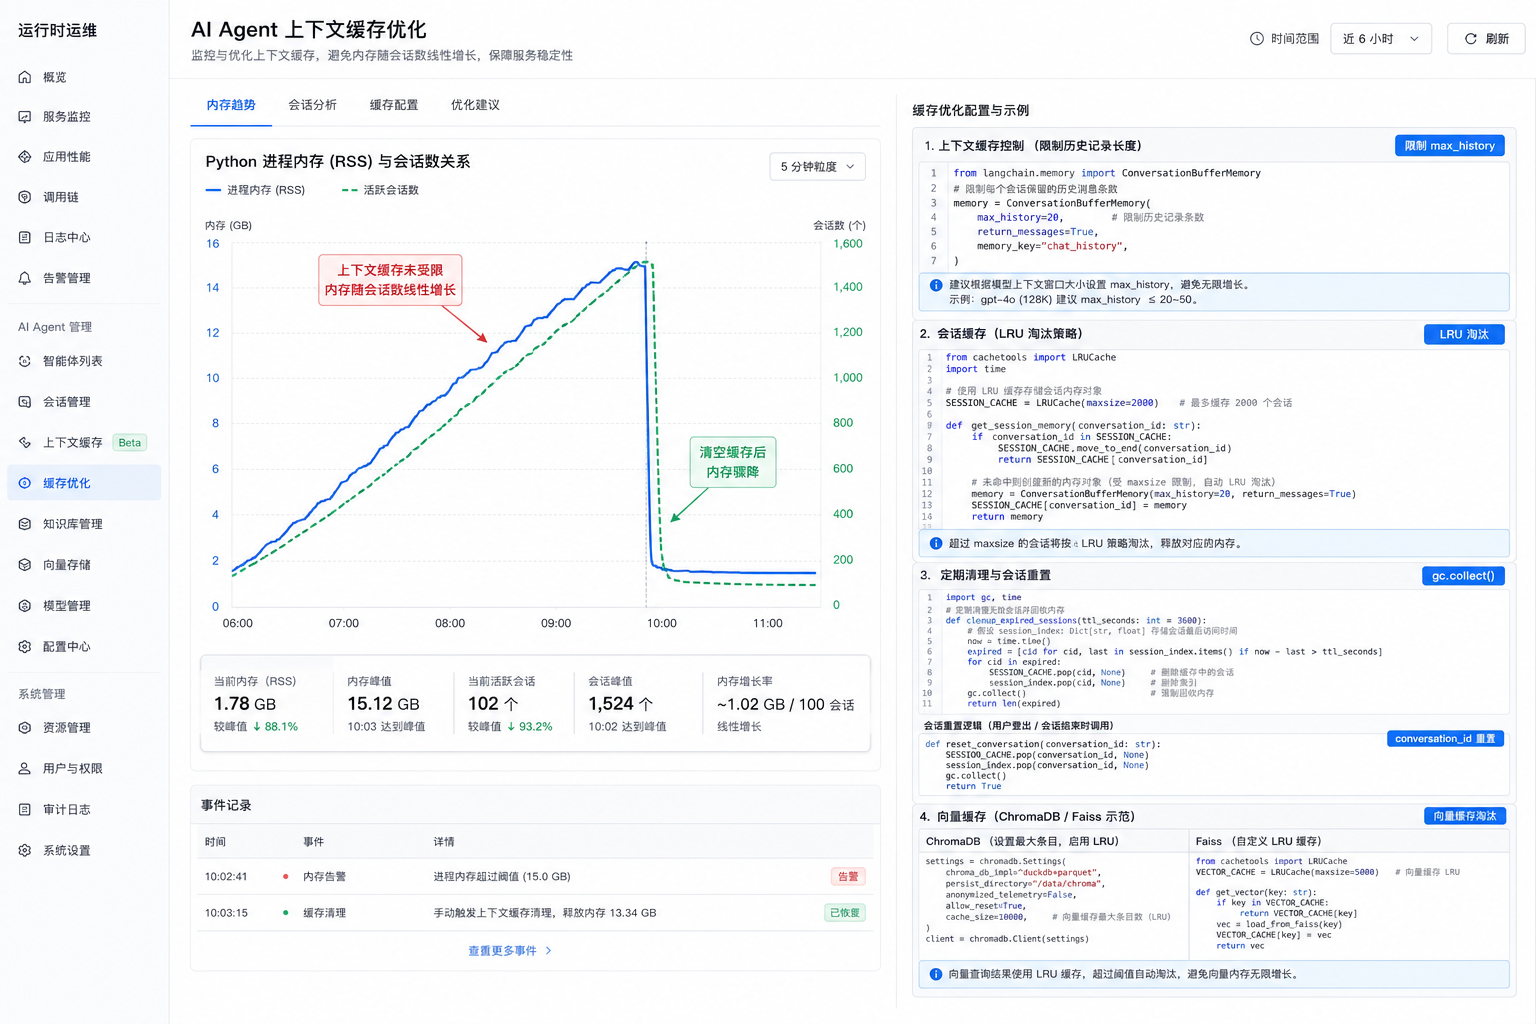Switch to the 内存趋势 tab

pyautogui.click(x=231, y=105)
